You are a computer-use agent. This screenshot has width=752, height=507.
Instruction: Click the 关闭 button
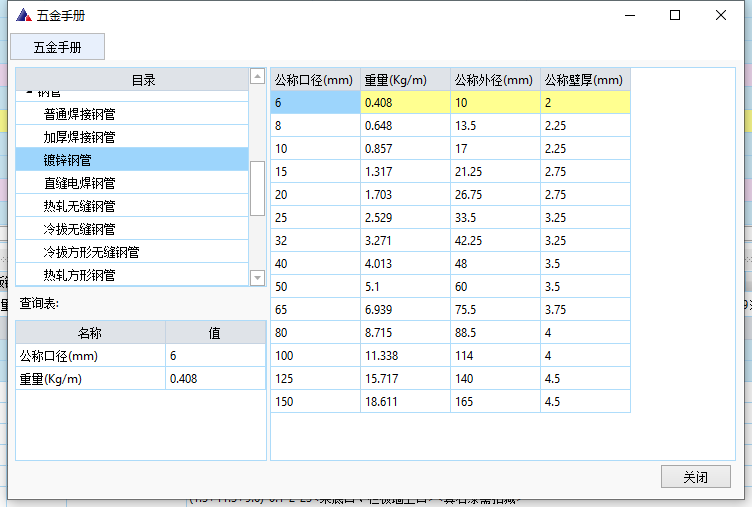pos(695,477)
